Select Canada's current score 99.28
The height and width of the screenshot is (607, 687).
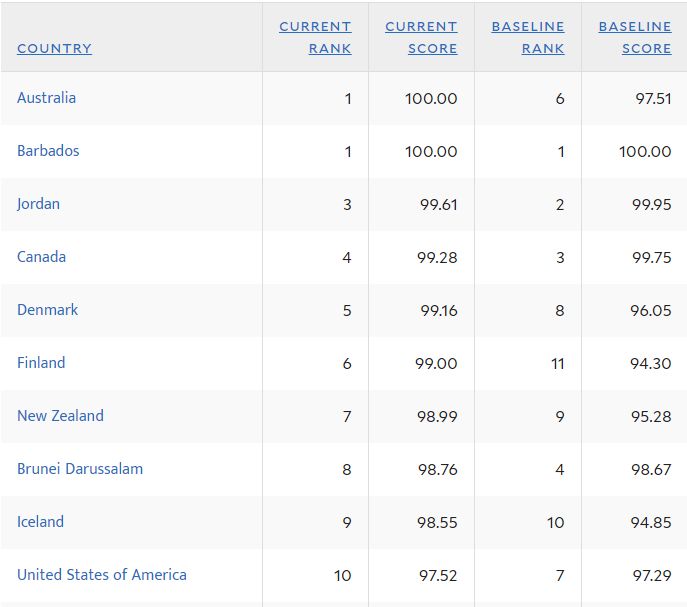click(x=437, y=258)
